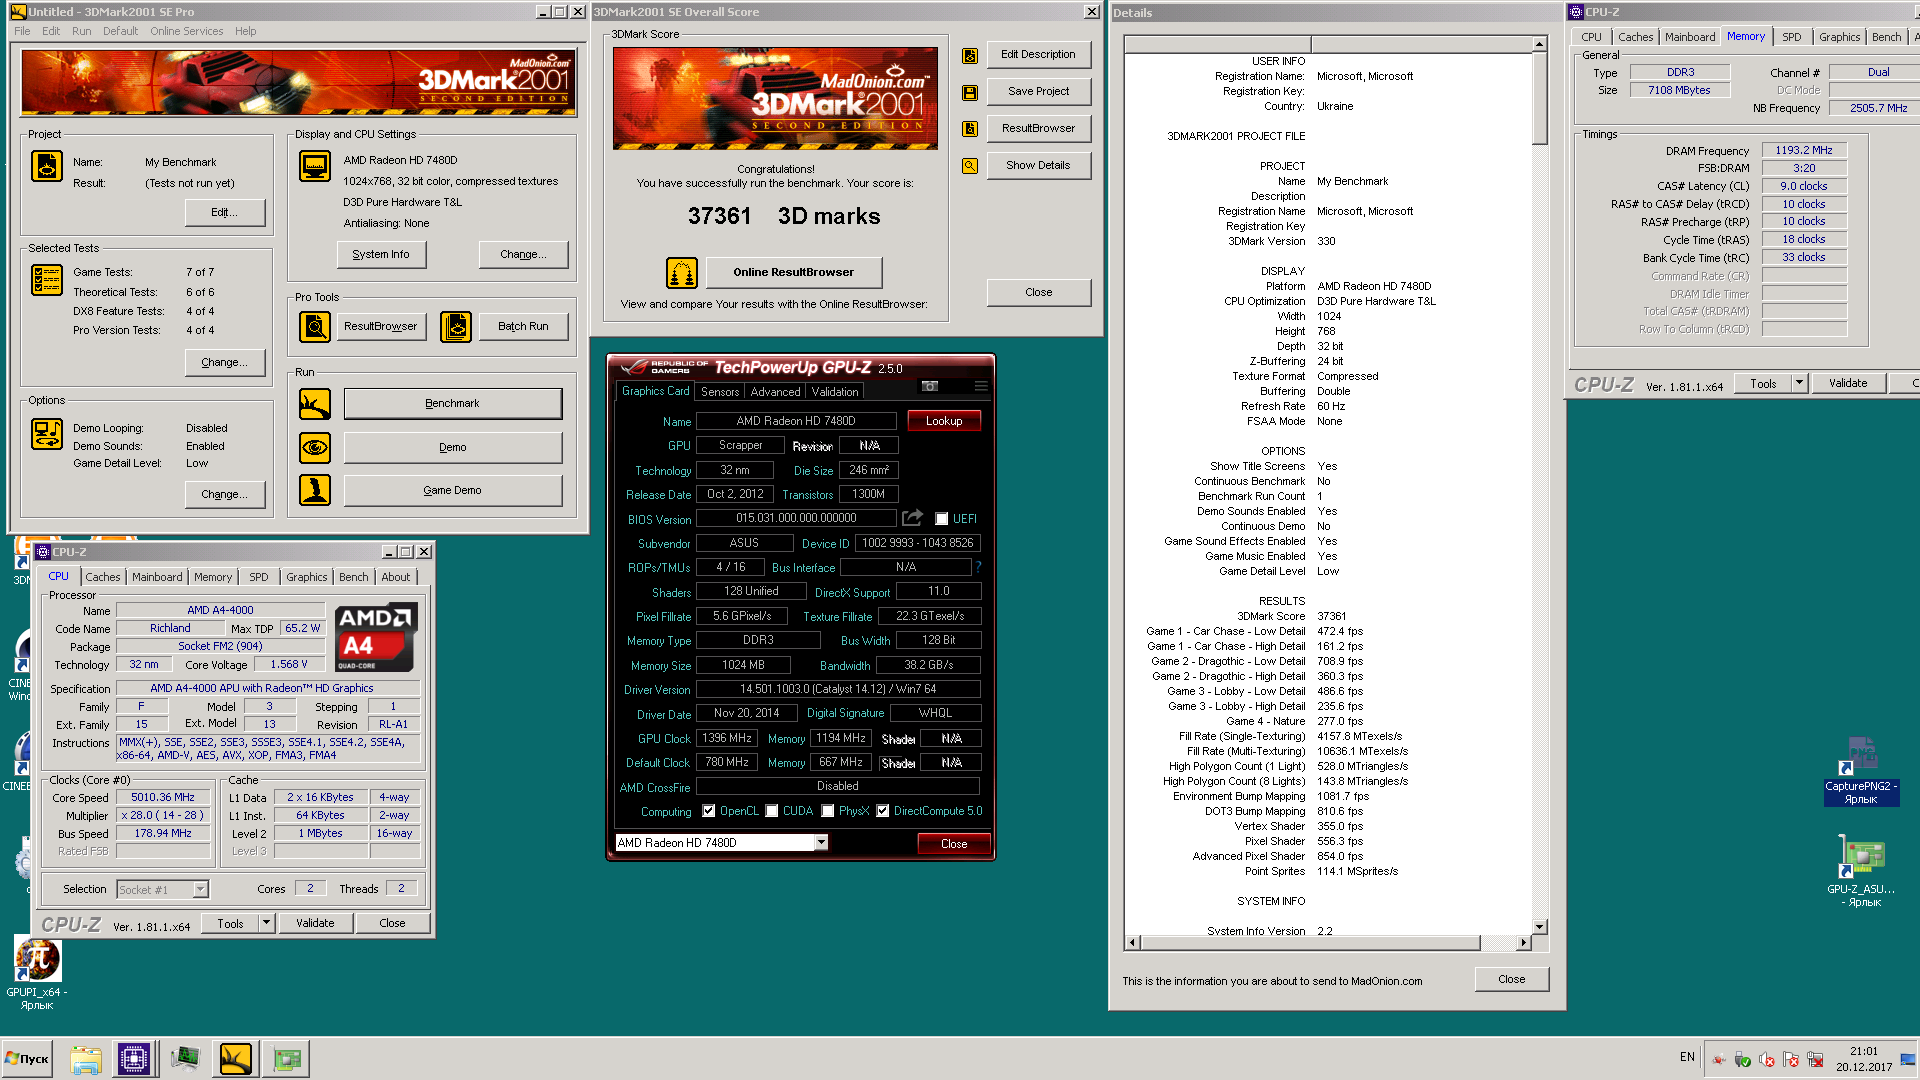Click the Project icon in 3DMark2001
The width and height of the screenshot is (1920, 1080).
(x=47, y=166)
